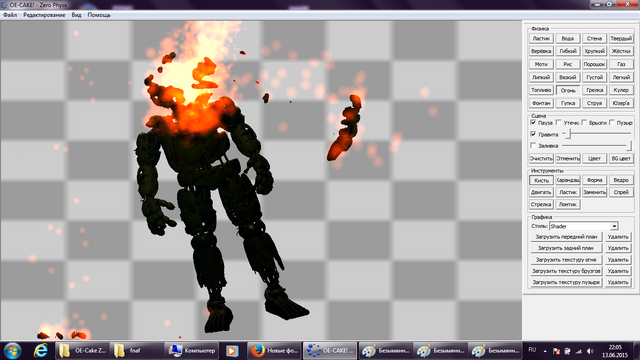Select Ластик in the Физика group

pos(541,38)
